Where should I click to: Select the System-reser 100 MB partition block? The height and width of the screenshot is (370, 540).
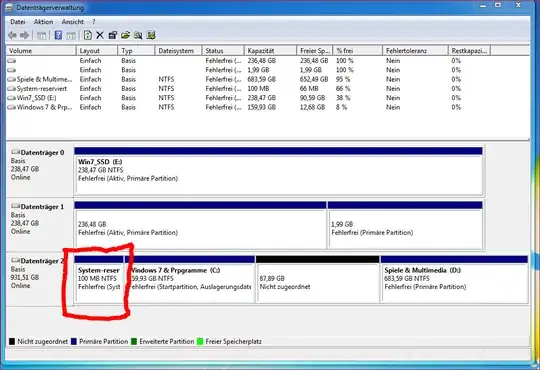pos(99,279)
